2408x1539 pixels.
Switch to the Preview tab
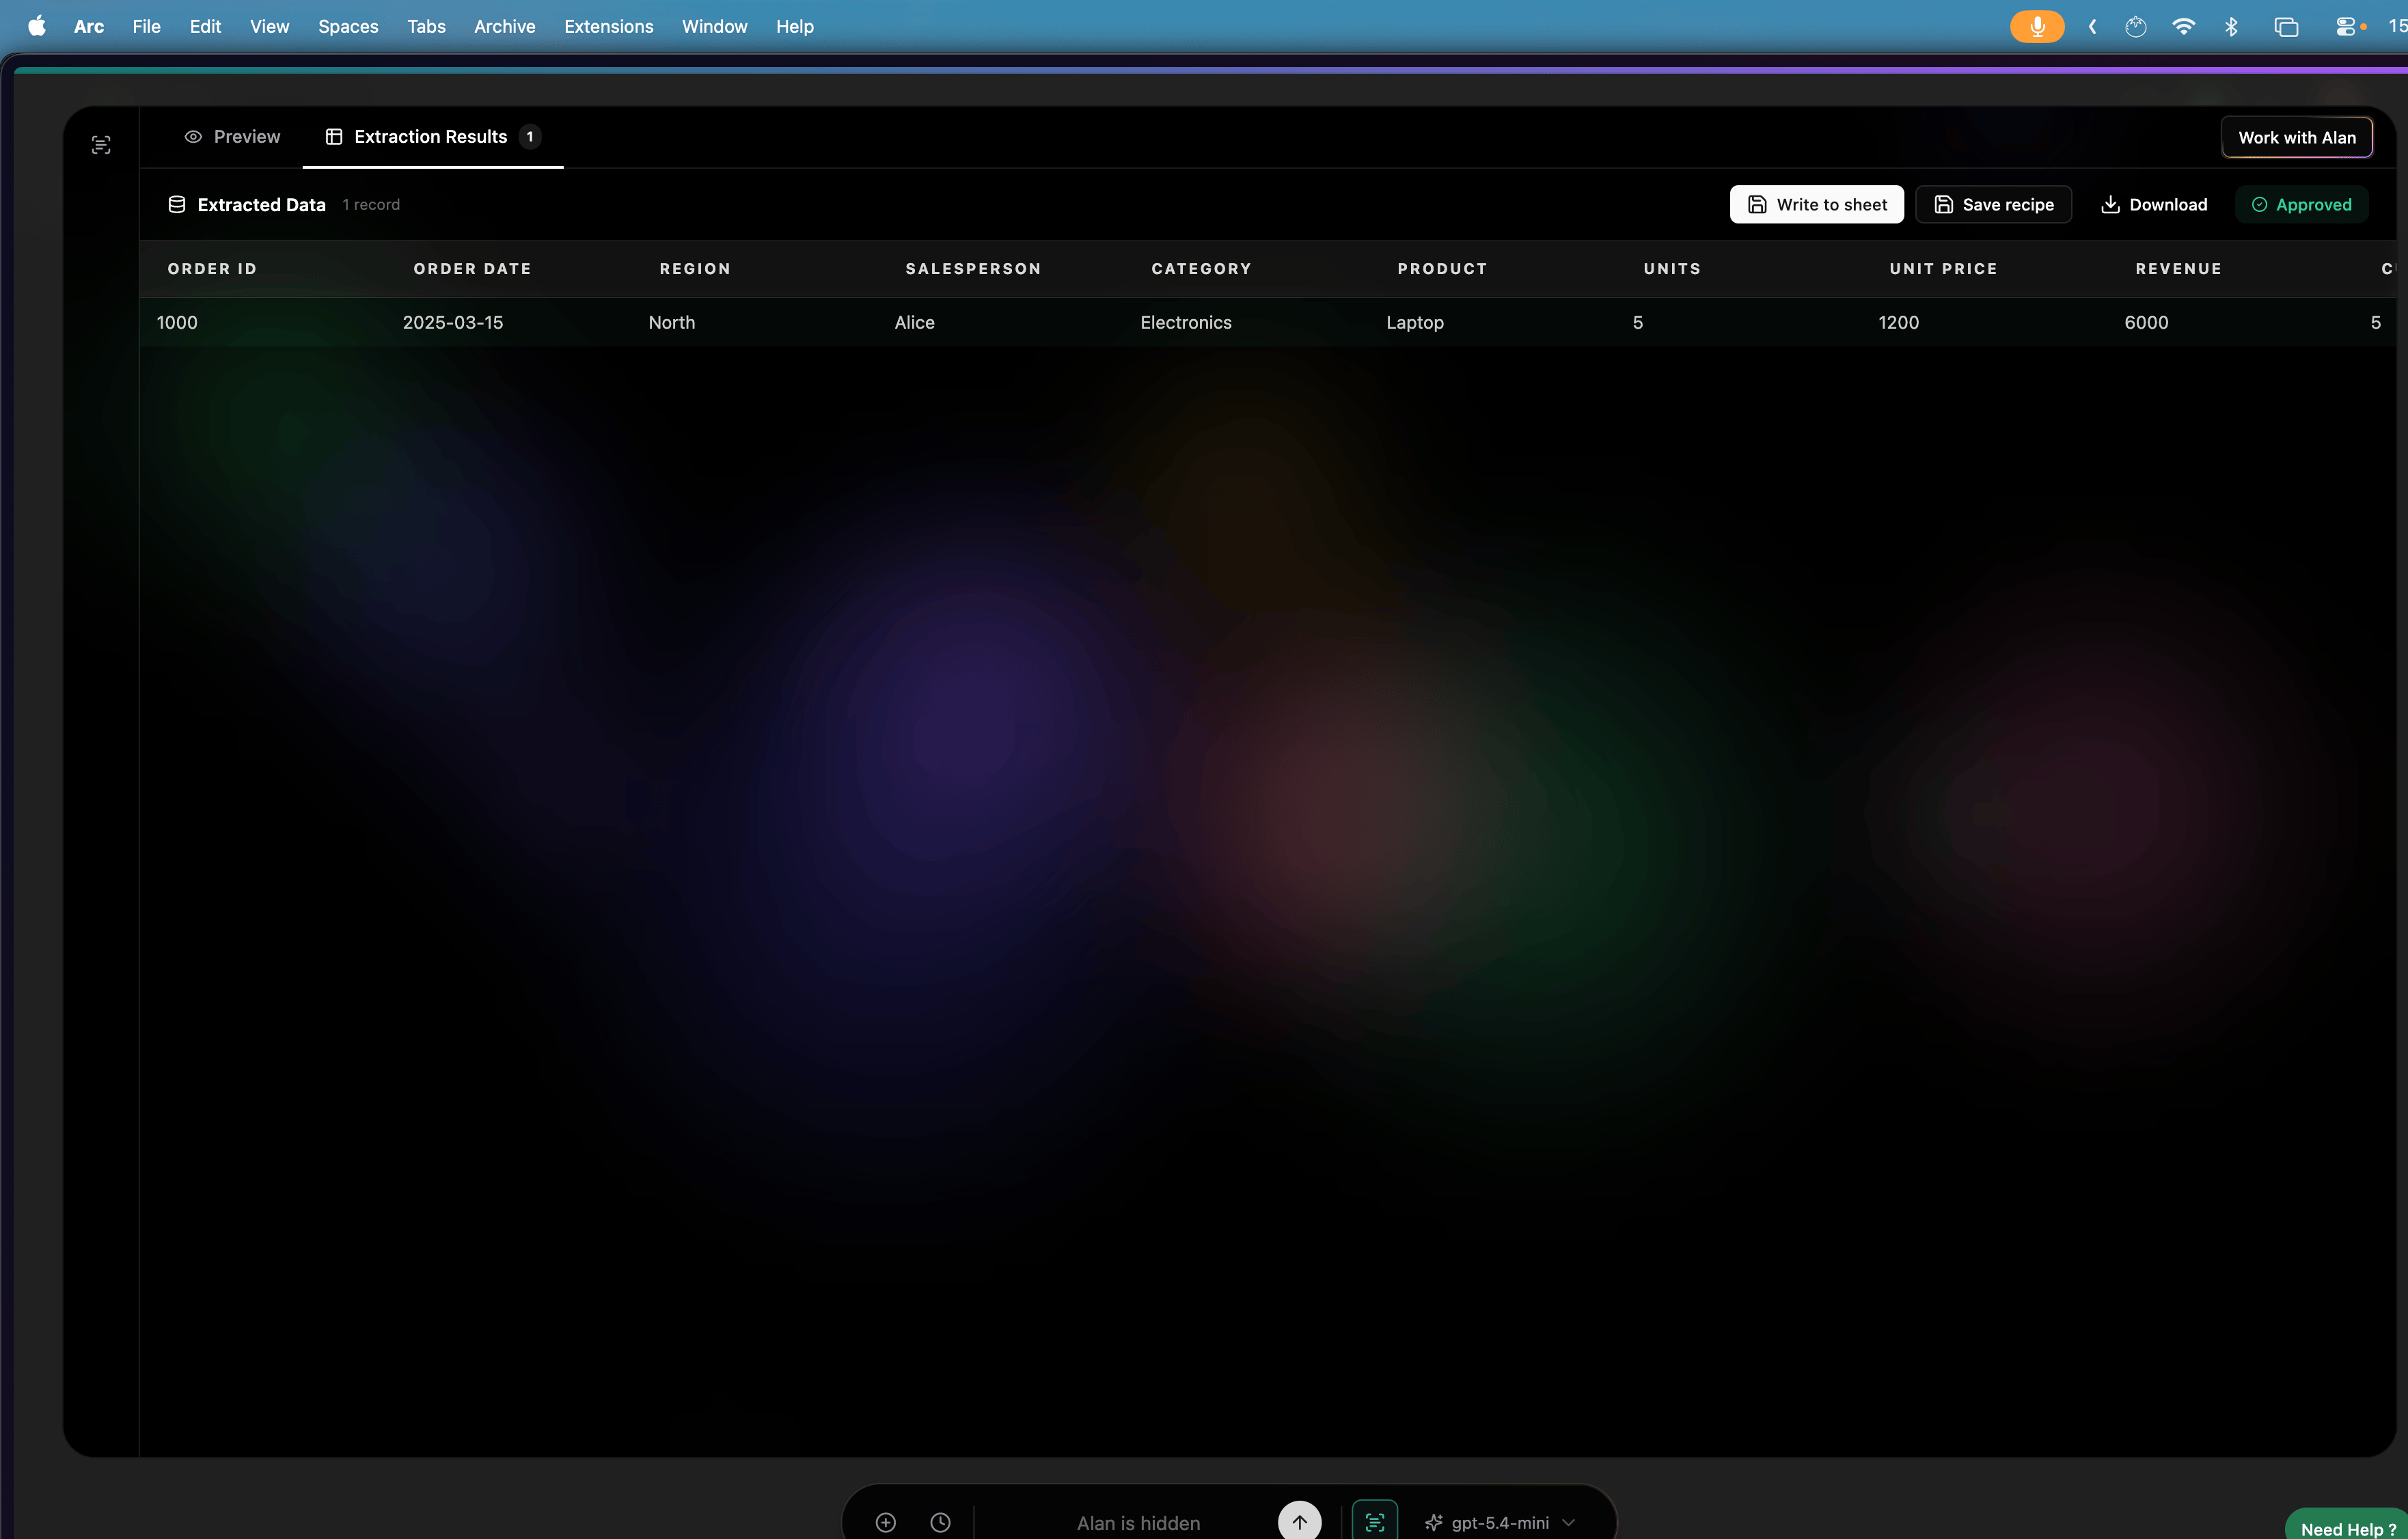(x=232, y=137)
